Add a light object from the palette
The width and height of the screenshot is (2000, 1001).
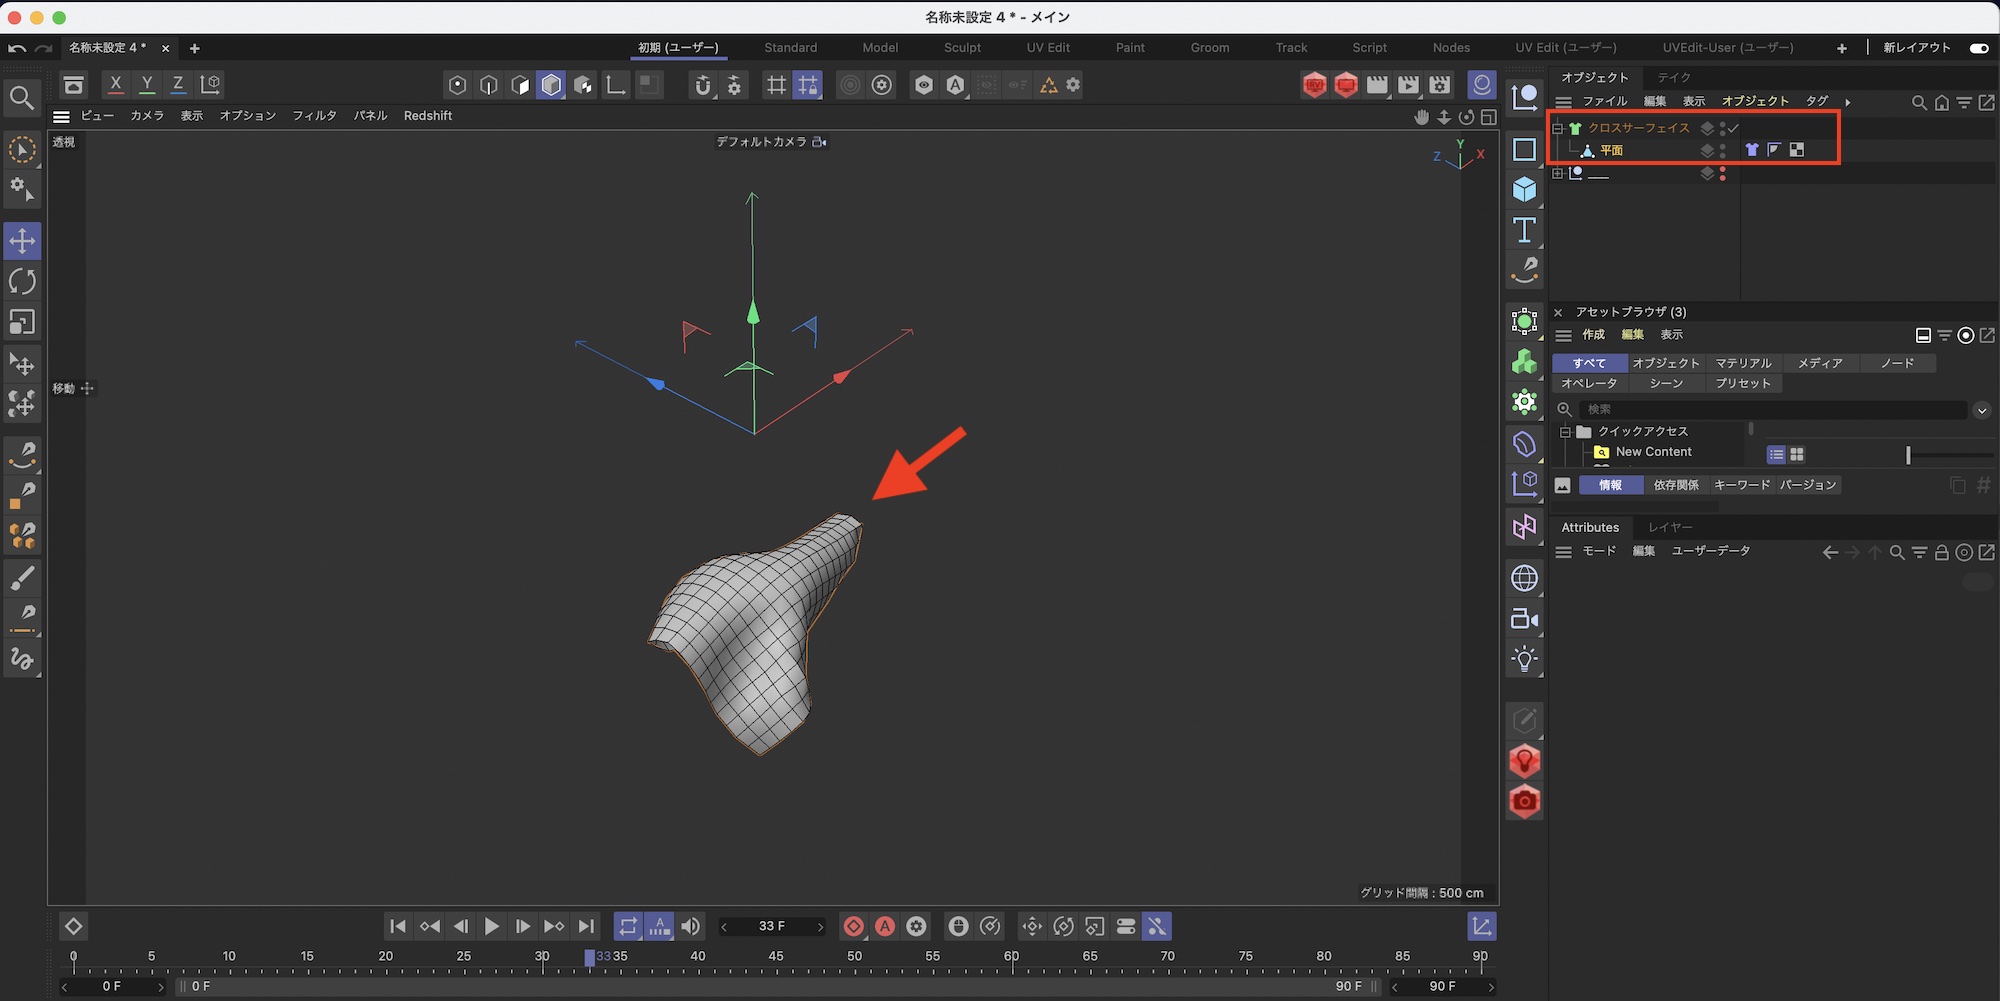tap(1524, 659)
